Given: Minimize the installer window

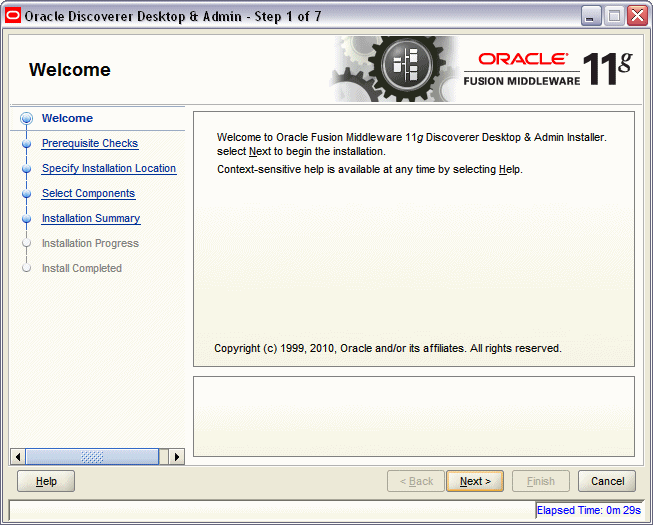Looking at the screenshot, I should [590, 16].
